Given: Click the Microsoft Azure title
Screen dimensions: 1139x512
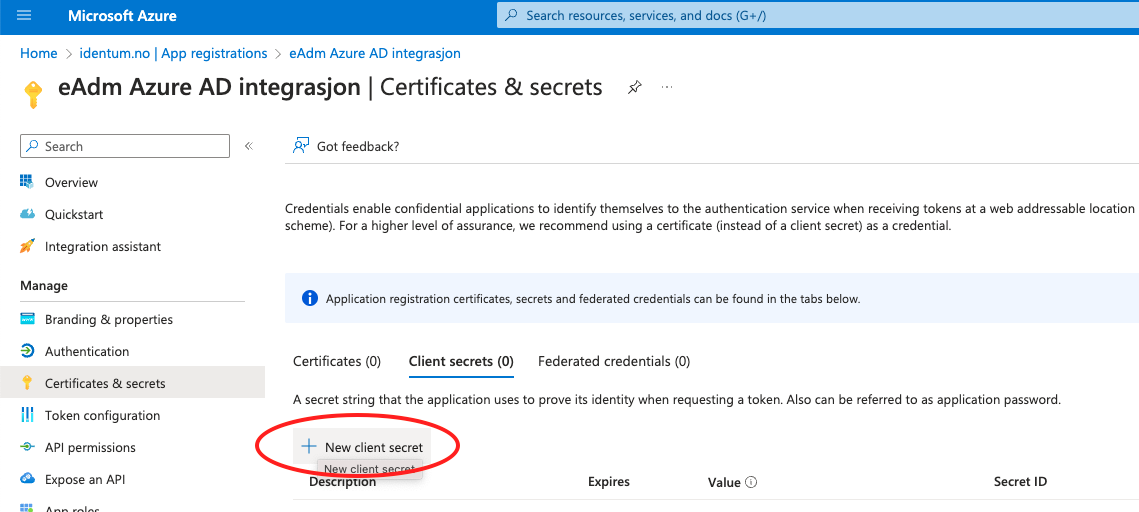Looking at the screenshot, I should point(122,15).
